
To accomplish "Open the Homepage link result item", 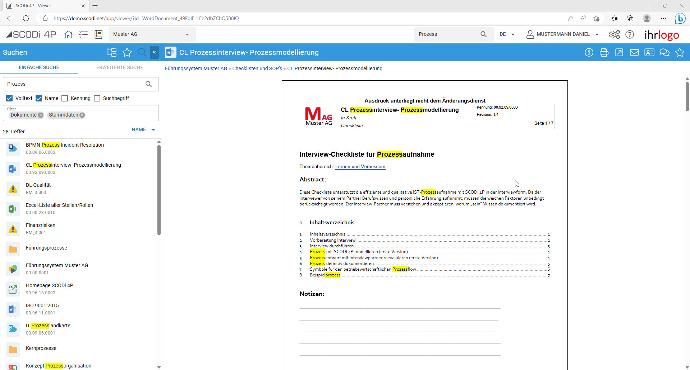I will tap(79, 289).
